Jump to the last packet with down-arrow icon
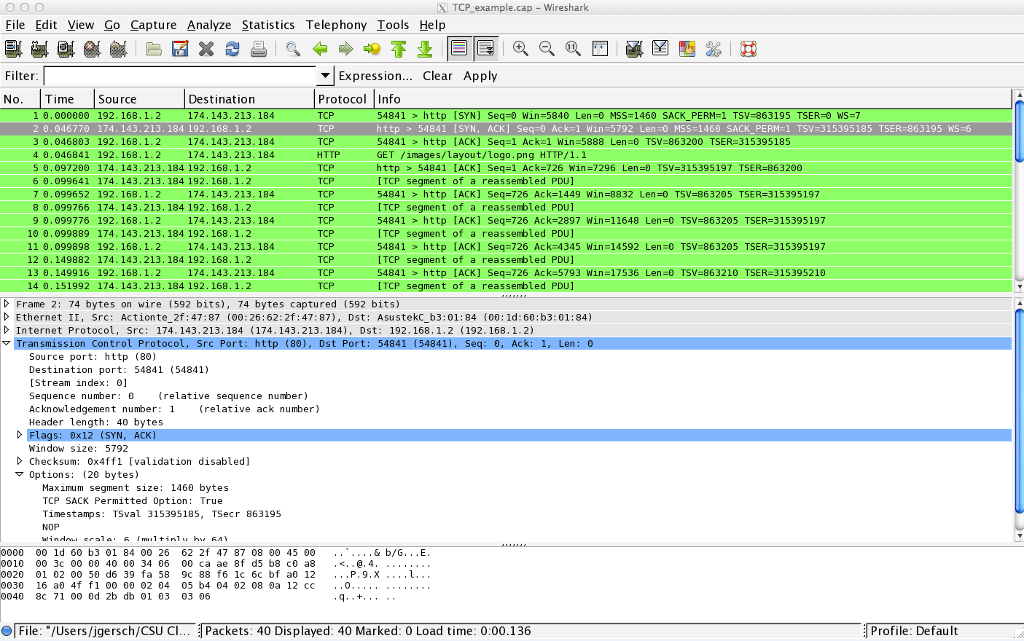The image size is (1024, 641). coord(422,48)
